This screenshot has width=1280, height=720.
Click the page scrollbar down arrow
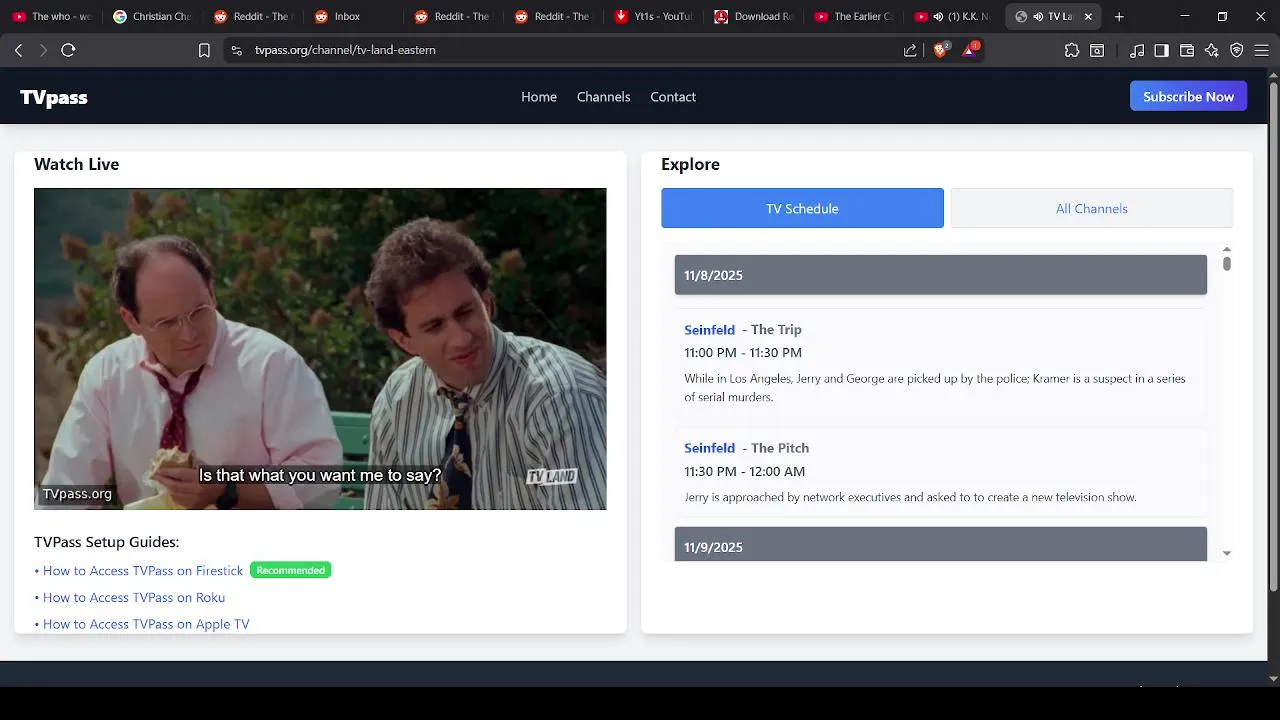click(1273, 678)
